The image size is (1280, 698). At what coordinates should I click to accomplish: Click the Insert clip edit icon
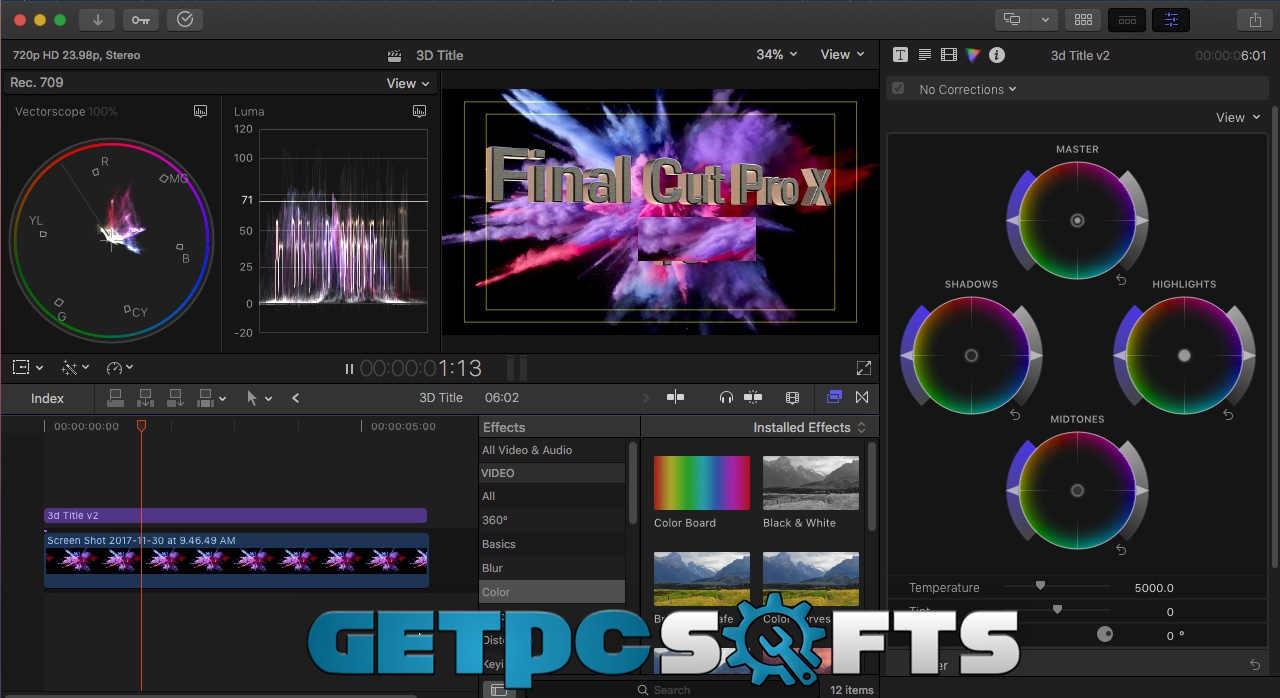click(x=146, y=398)
